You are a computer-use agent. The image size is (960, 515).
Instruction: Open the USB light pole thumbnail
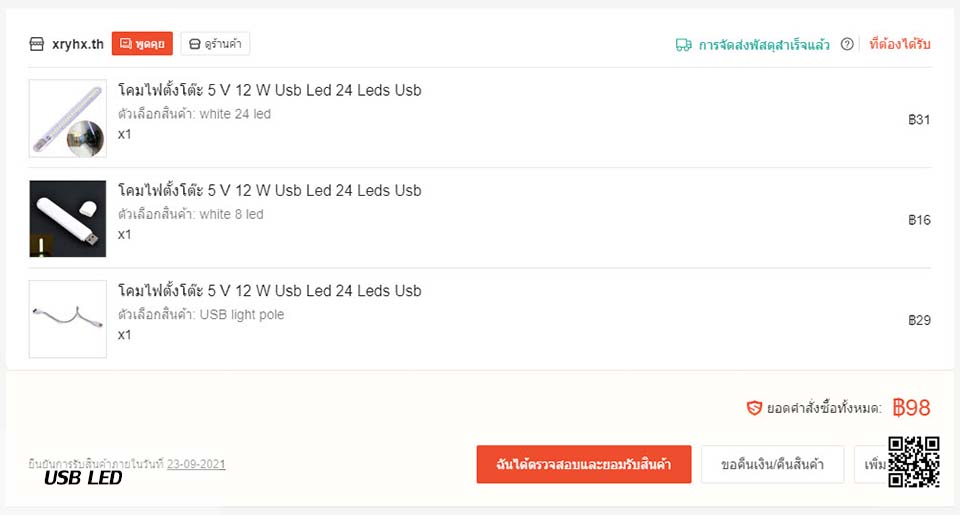(68, 319)
